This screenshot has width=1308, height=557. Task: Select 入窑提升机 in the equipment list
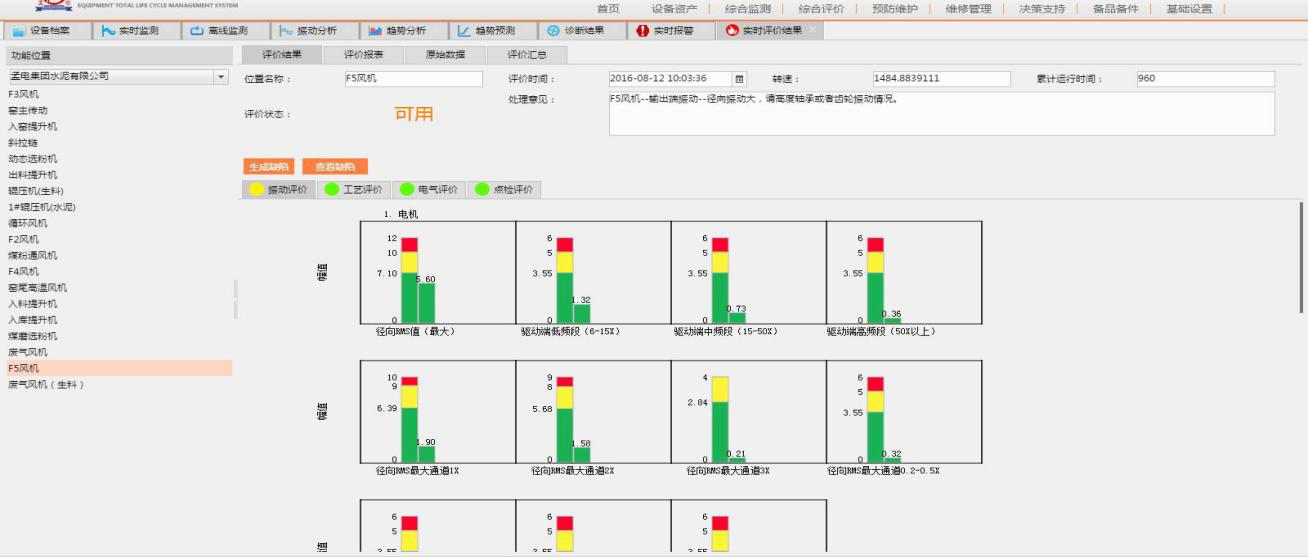[33, 126]
